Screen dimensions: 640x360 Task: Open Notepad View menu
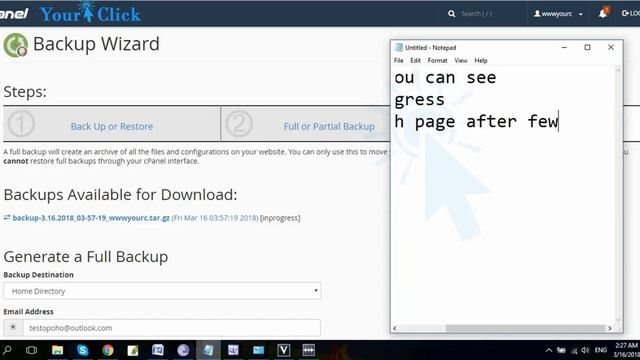tap(461, 60)
